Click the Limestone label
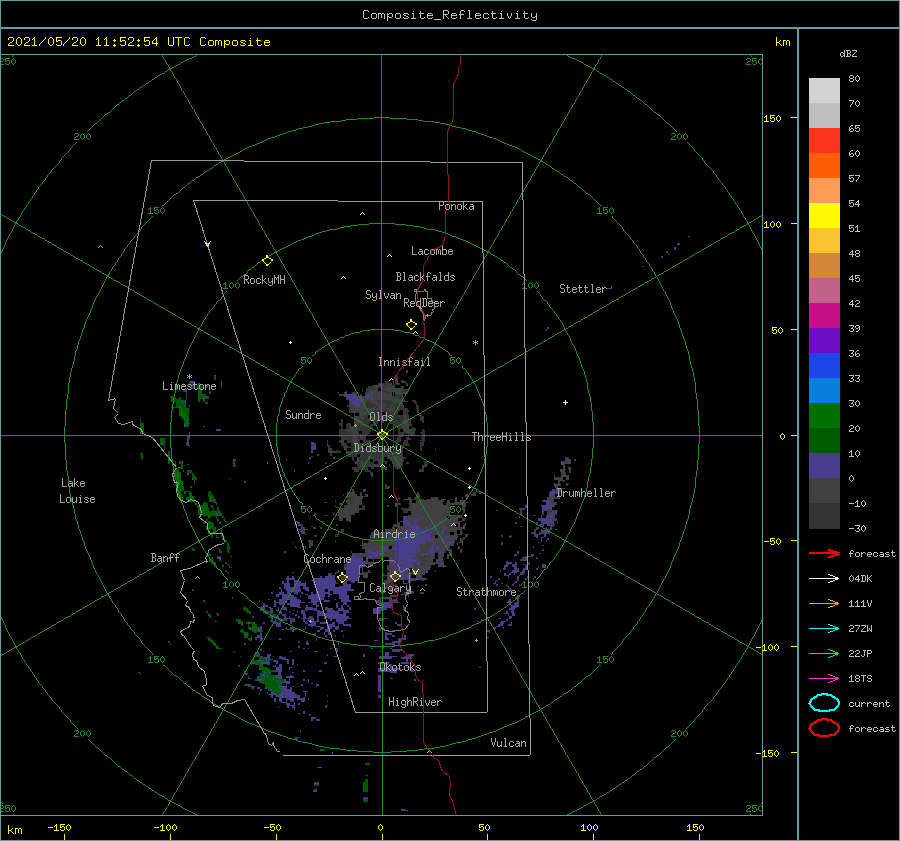Viewport: 900px width, 841px height. click(x=189, y=386)
